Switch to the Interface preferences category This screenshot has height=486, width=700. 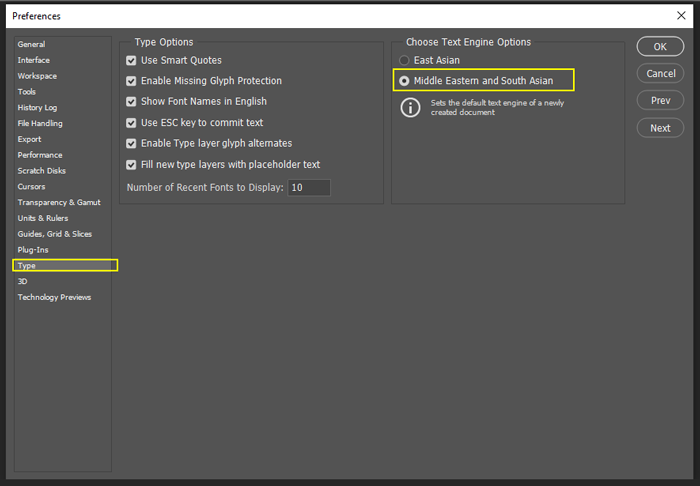pyautogui.click(x=33, y=60)
